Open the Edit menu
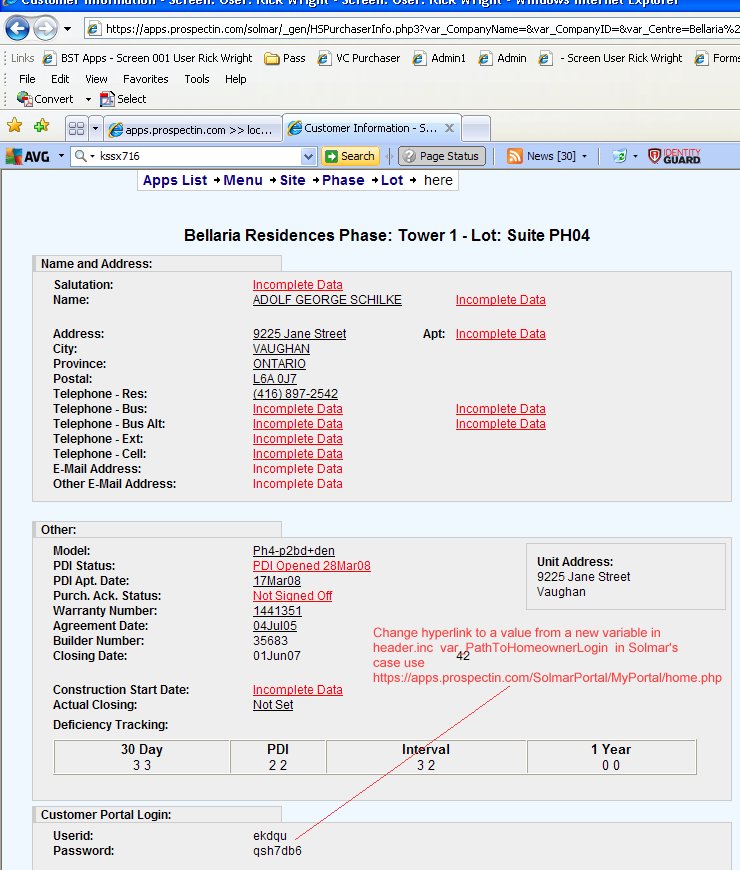 (60, 79)
